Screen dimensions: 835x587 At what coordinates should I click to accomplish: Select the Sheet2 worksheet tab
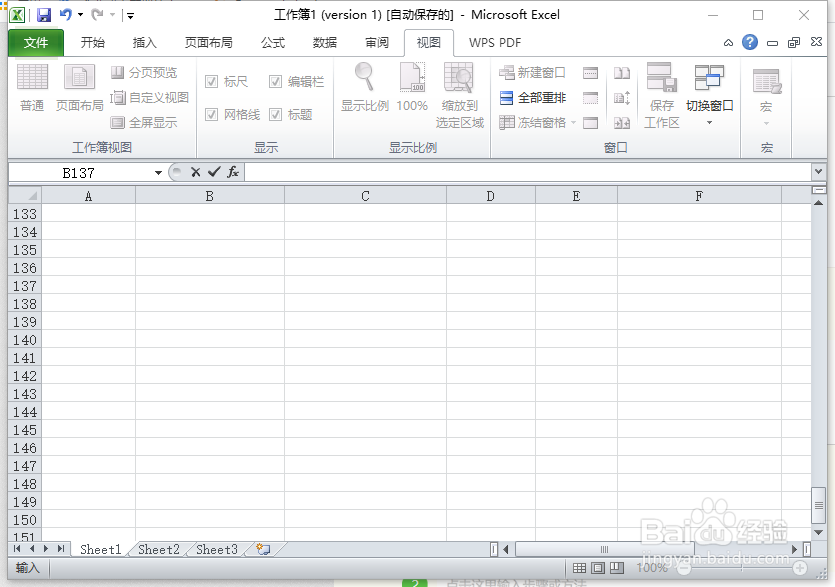[x=157, y=549]
